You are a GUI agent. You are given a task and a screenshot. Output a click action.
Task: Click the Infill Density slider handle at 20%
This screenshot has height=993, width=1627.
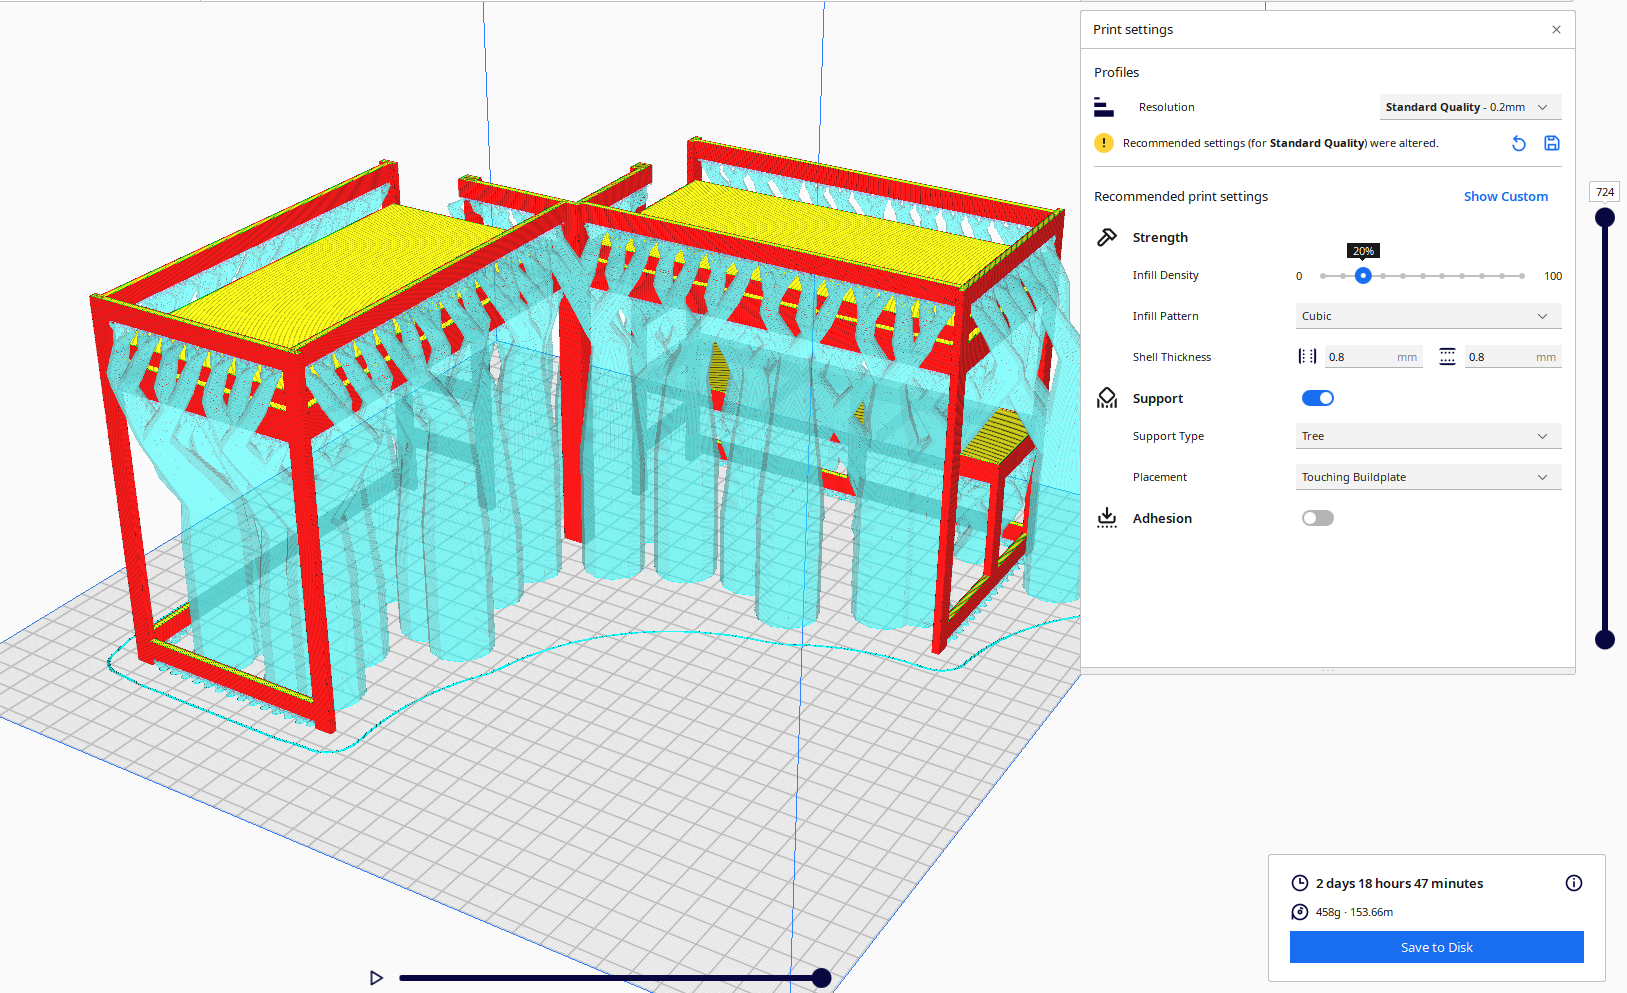coord(1363,275)
